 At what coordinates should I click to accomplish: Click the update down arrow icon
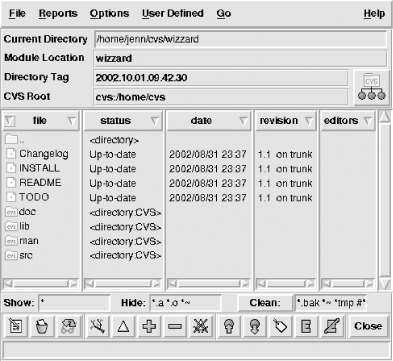click(x=255, y=326)
